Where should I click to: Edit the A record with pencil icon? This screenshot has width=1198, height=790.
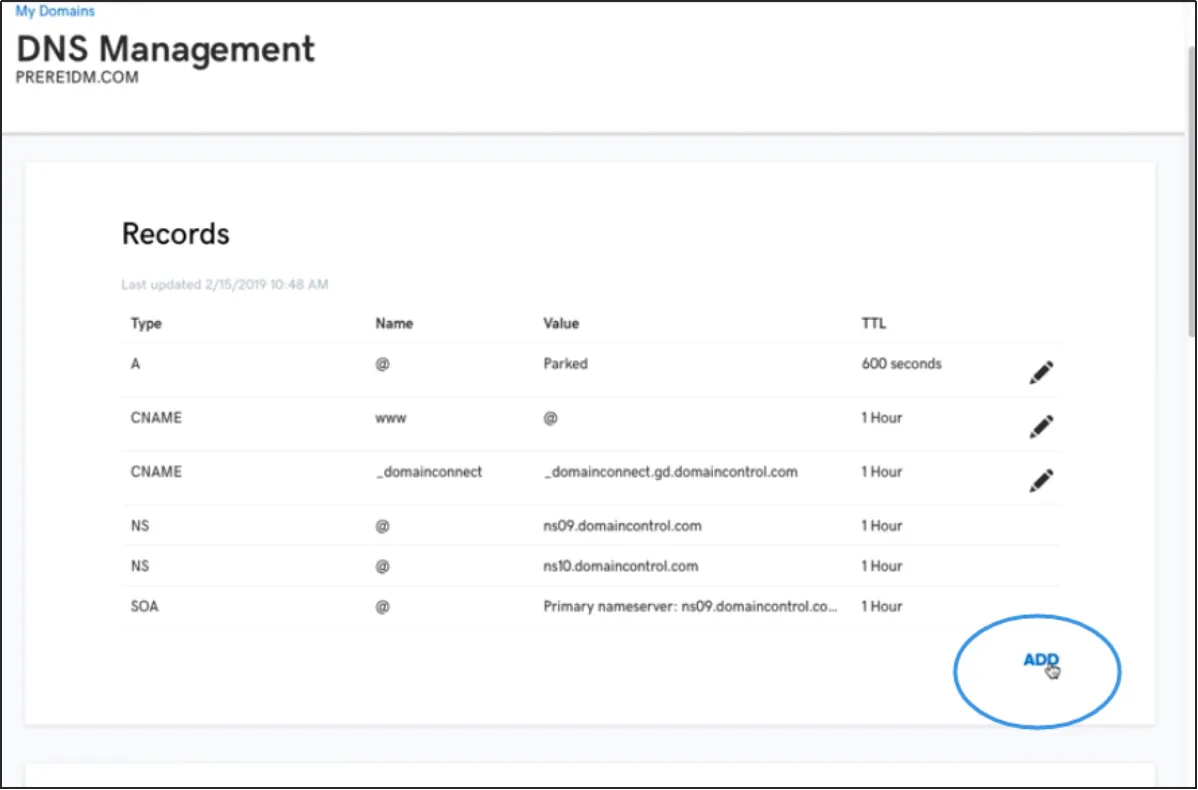1041,373
